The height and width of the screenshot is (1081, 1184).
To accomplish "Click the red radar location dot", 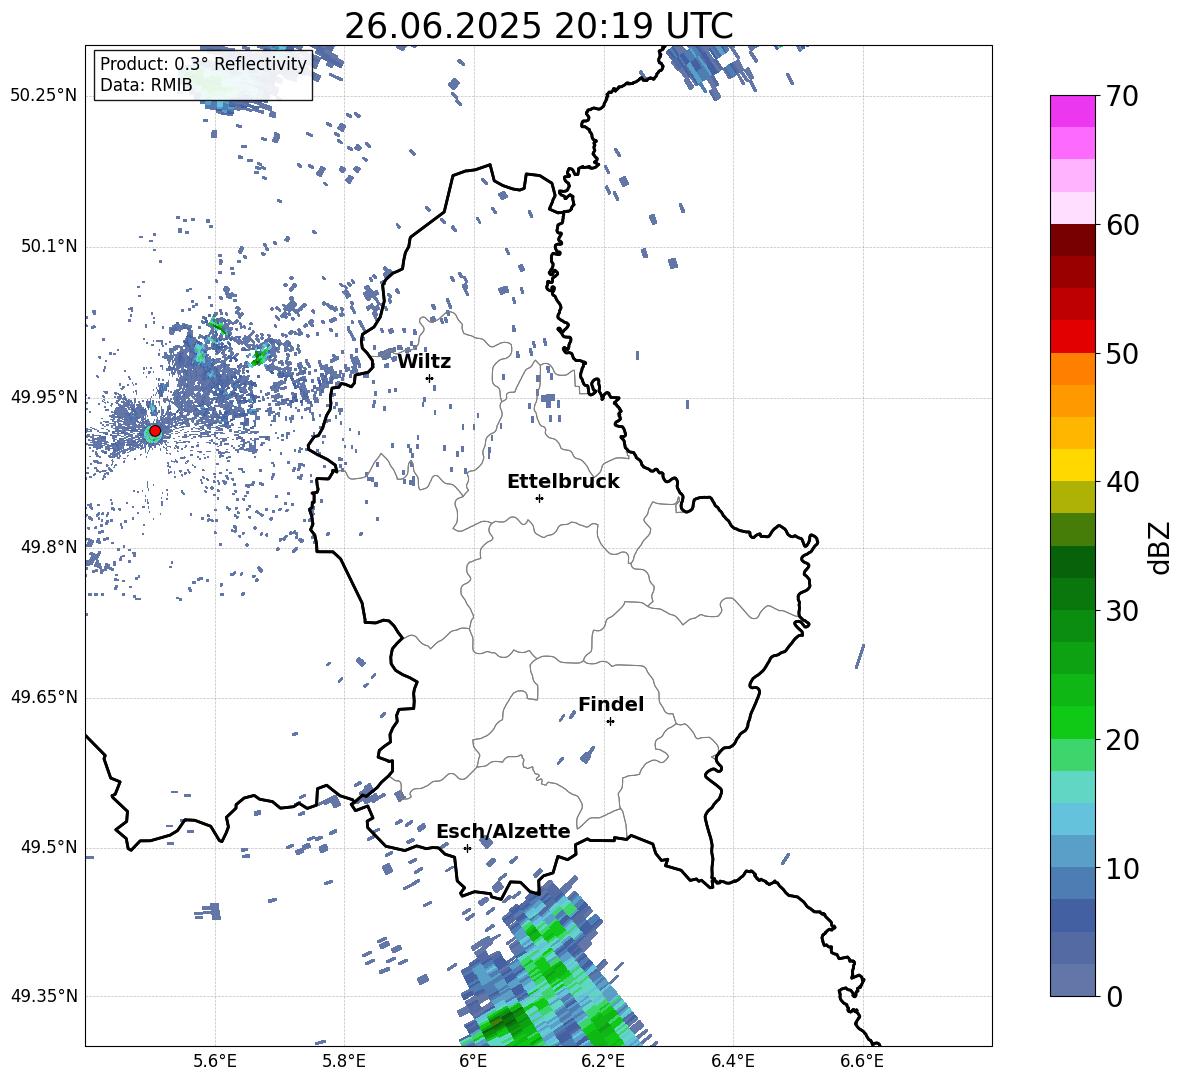I will (x=155, y=431).
